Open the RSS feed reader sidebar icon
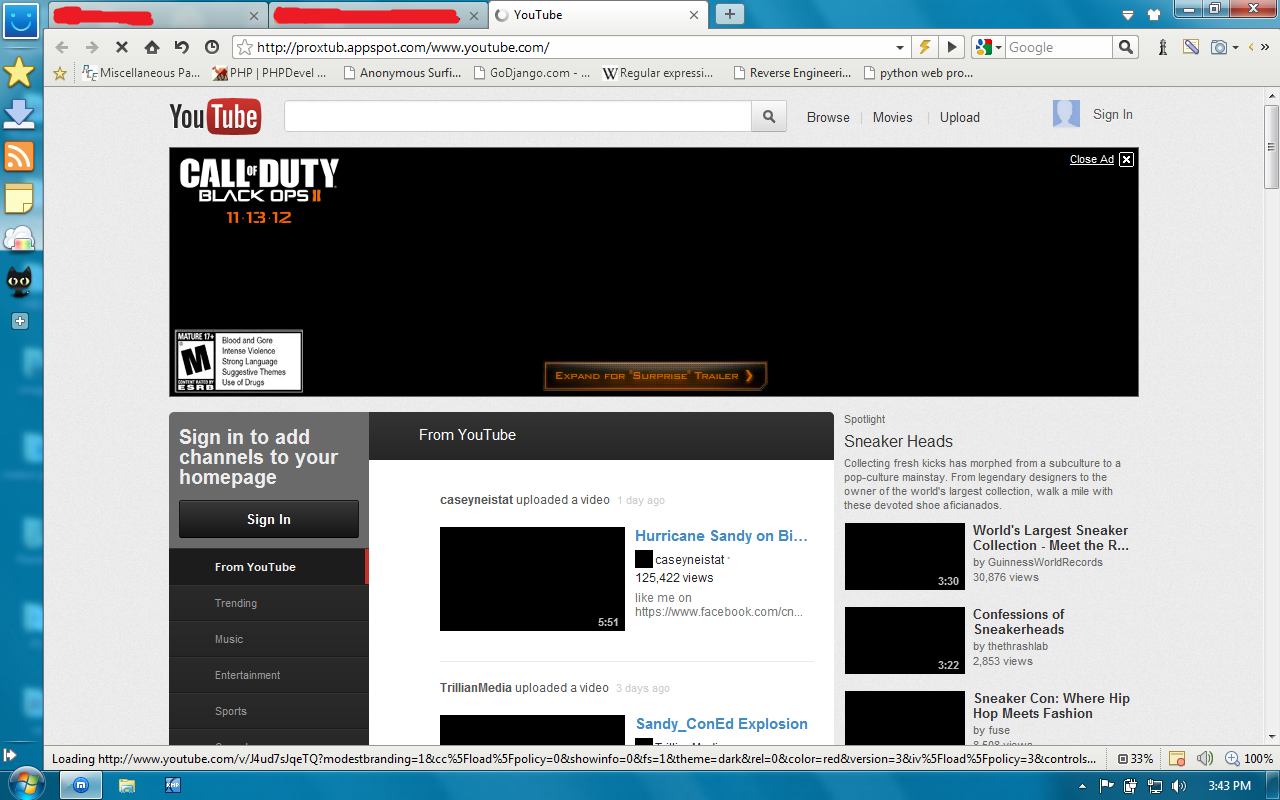Screen dimensions: 1280x800 (x=20, y=156)
